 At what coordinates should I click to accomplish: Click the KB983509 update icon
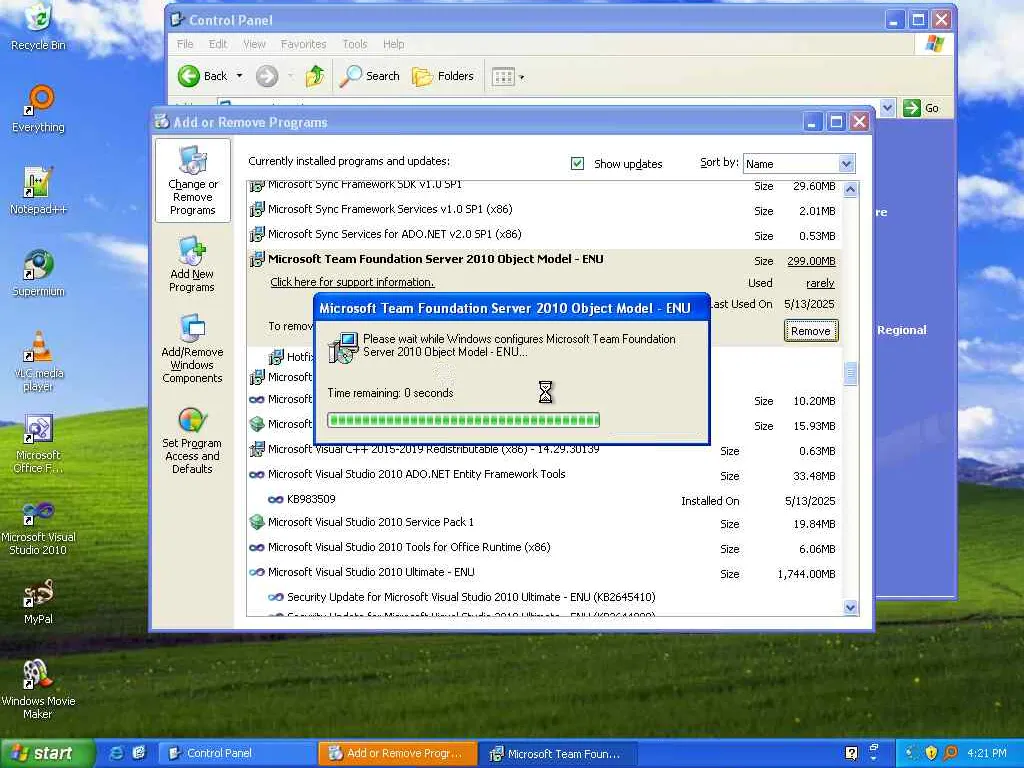click(x=276, y=500)
